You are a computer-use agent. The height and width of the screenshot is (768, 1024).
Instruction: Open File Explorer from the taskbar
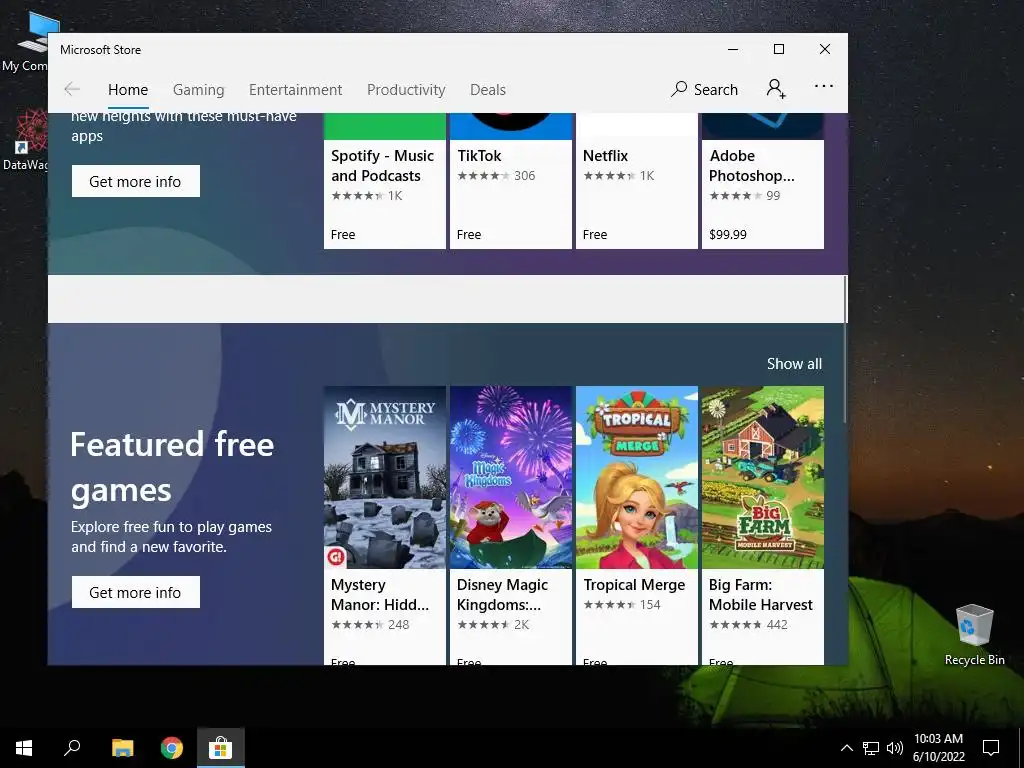pos(123,748)
